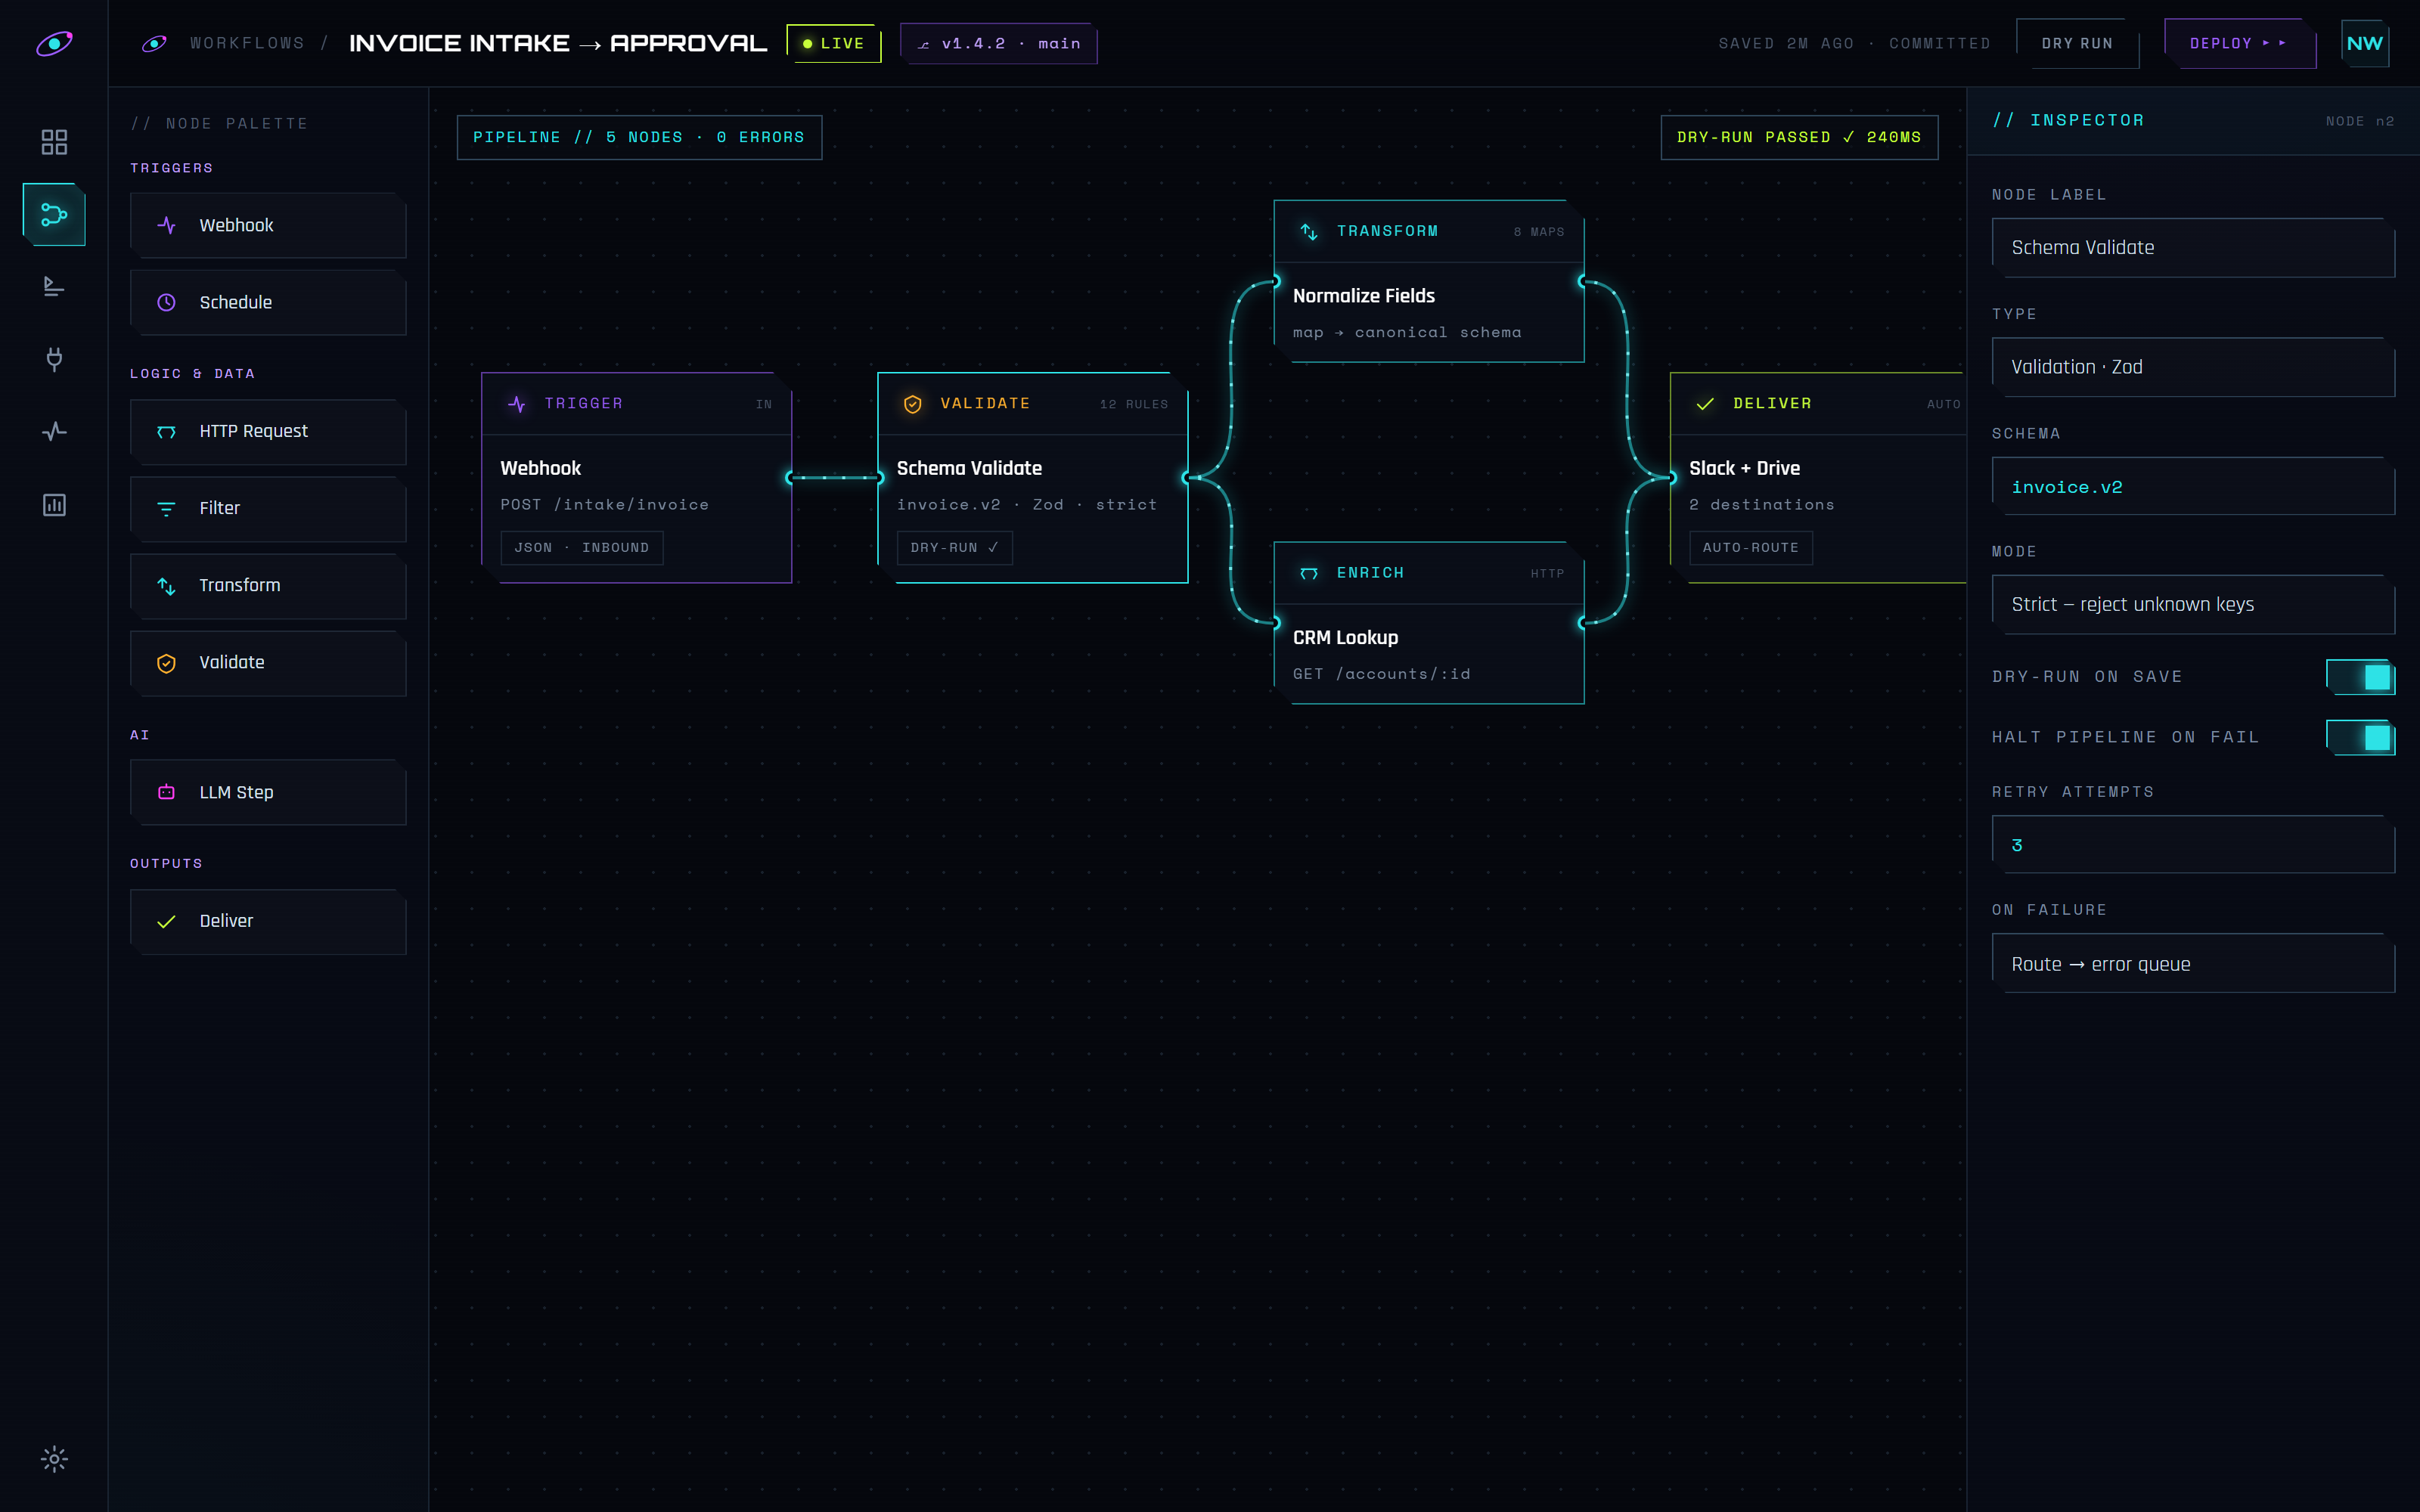Click the LLM Step bot icon

coord(166,792)
